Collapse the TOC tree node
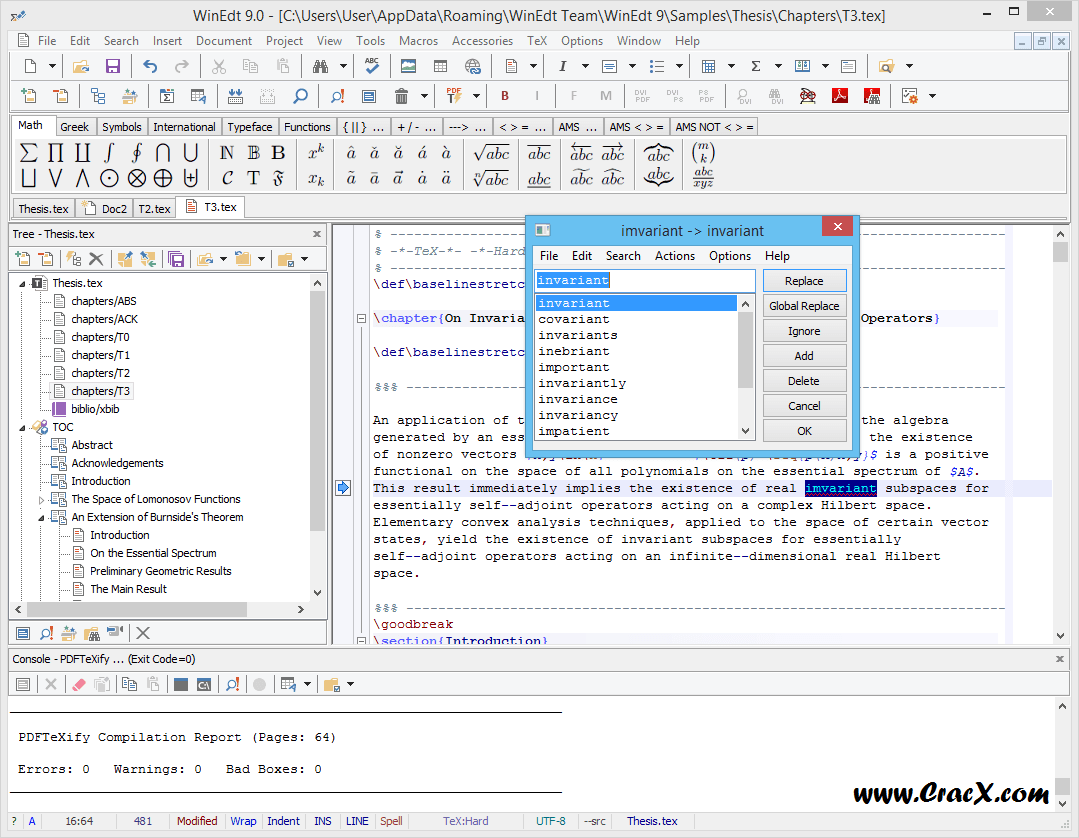Viewport: 1079px width, 838px height. pos(22,427)
